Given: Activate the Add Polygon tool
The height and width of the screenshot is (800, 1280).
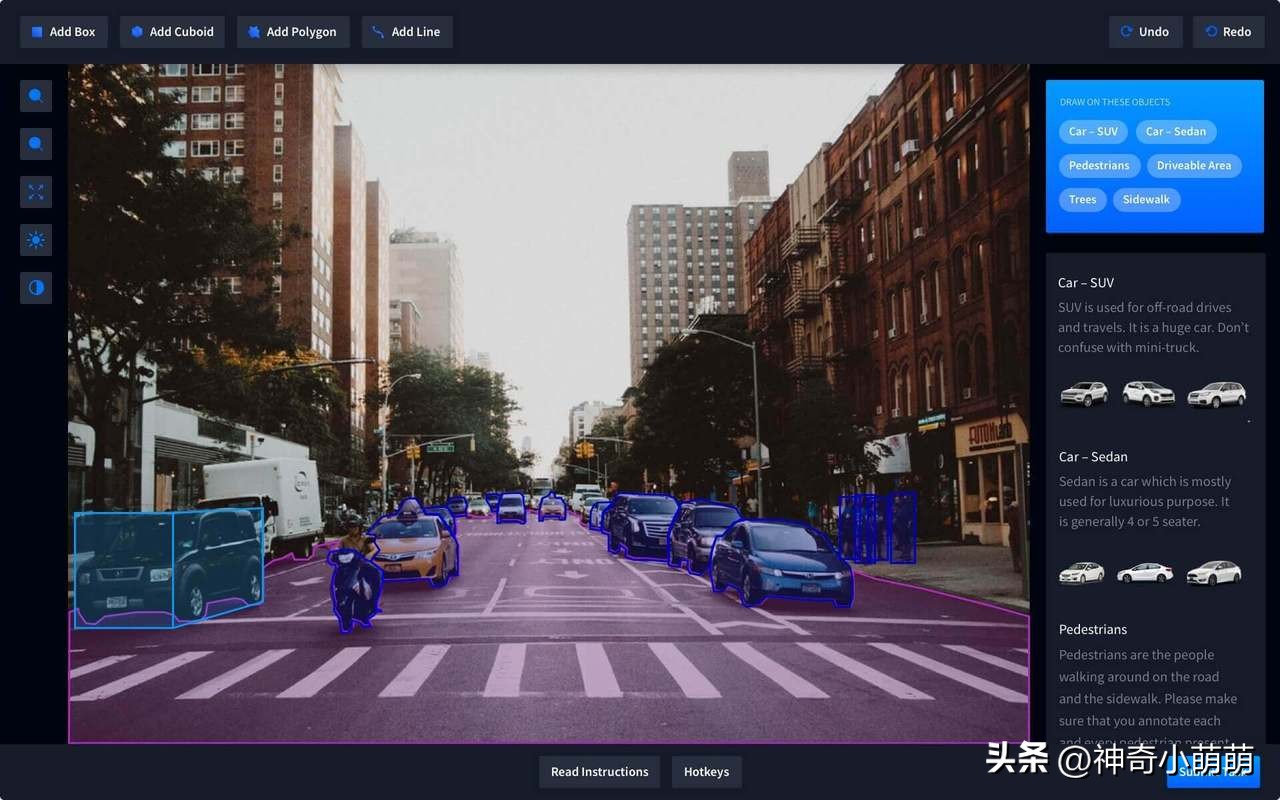Looking at the screenshot, I should 293,32.
